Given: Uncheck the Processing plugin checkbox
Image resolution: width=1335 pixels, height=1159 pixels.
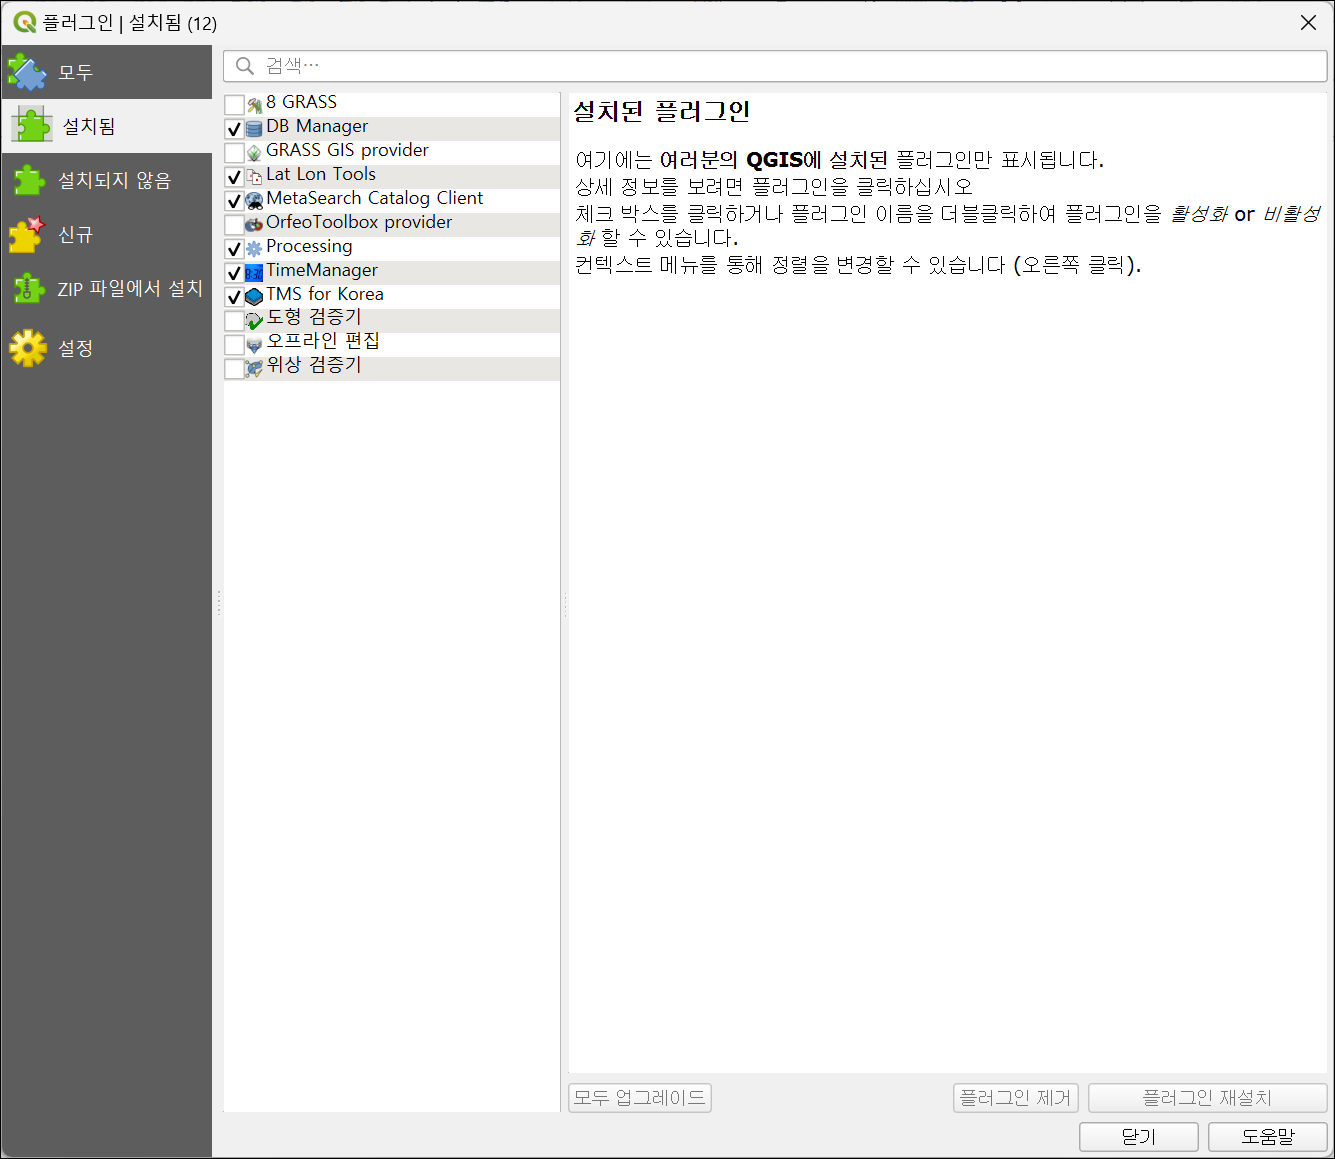Looking at the screenshot, I should (235, 249).
